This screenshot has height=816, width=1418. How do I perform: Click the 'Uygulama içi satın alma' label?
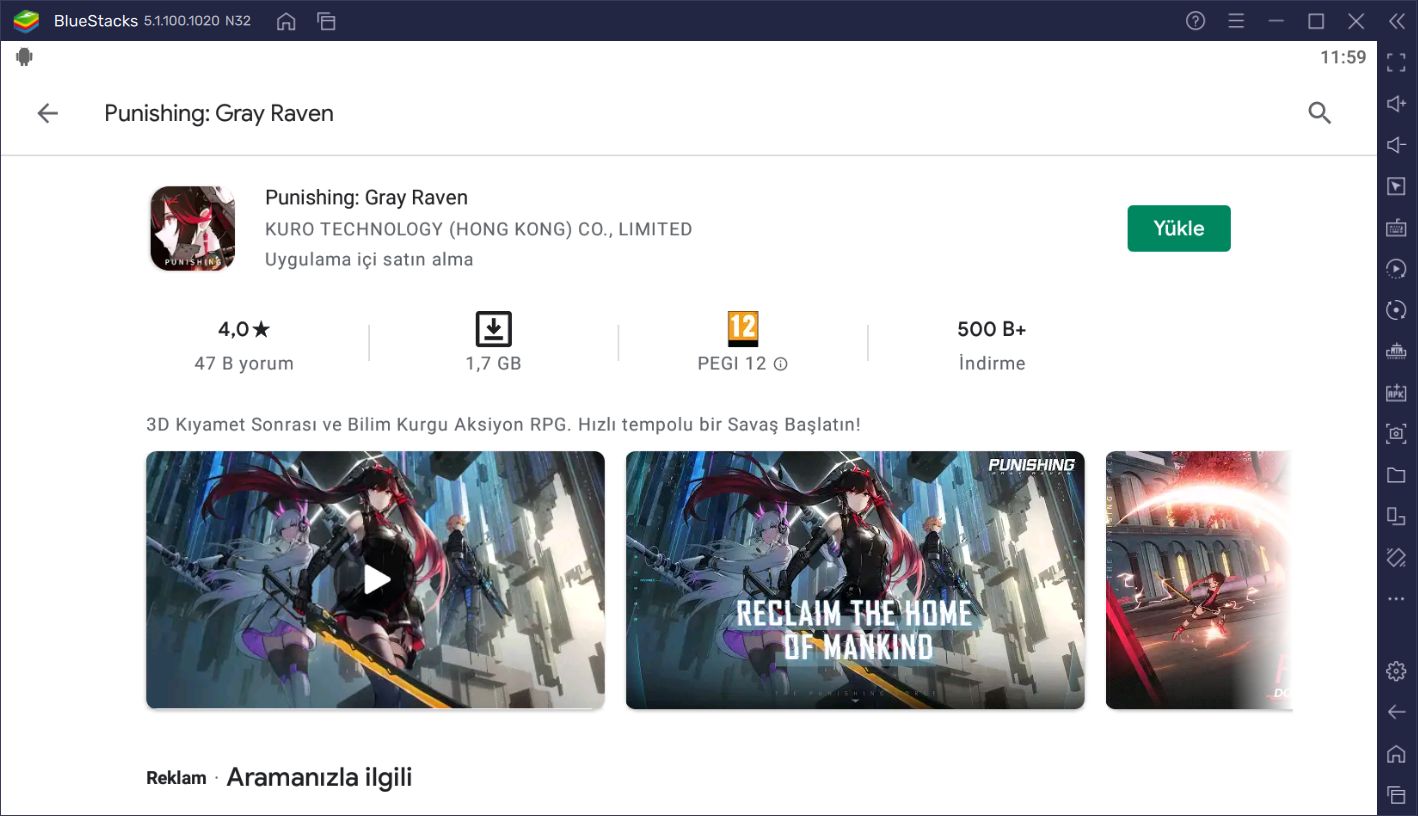tap(369, 259)
